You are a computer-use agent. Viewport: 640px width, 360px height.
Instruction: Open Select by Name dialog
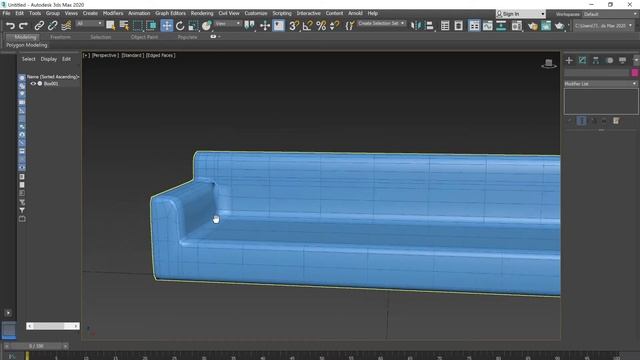[x=124, y=26]
